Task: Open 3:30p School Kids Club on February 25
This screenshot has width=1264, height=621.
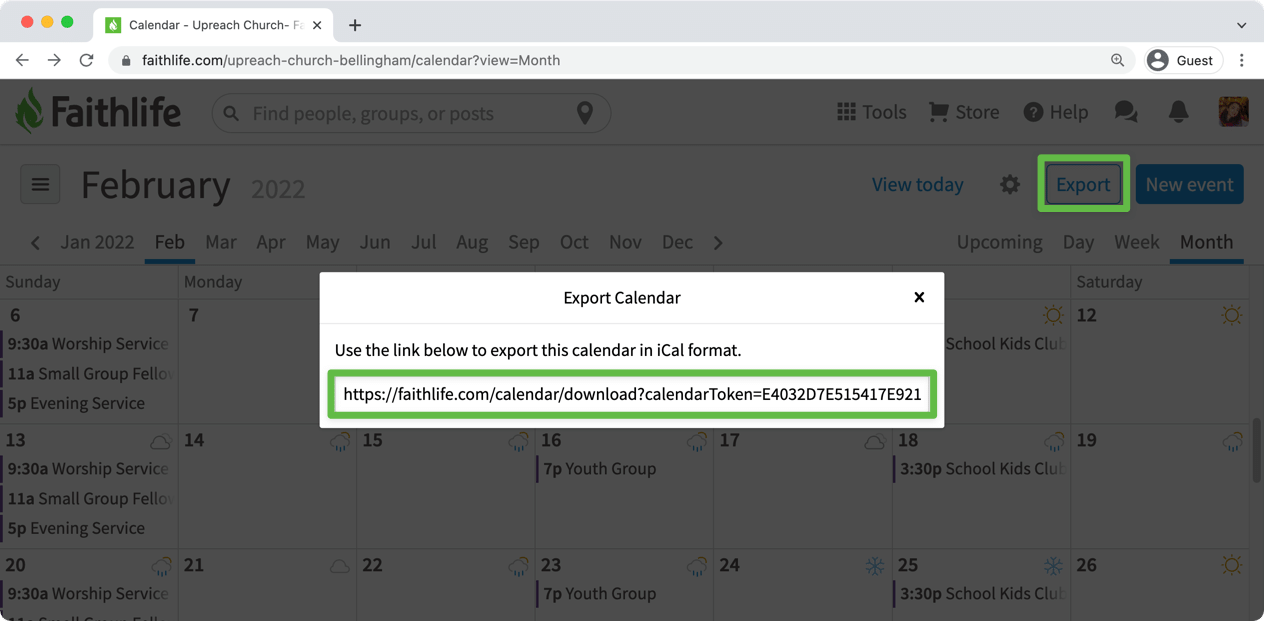Action: pos(980,594)
